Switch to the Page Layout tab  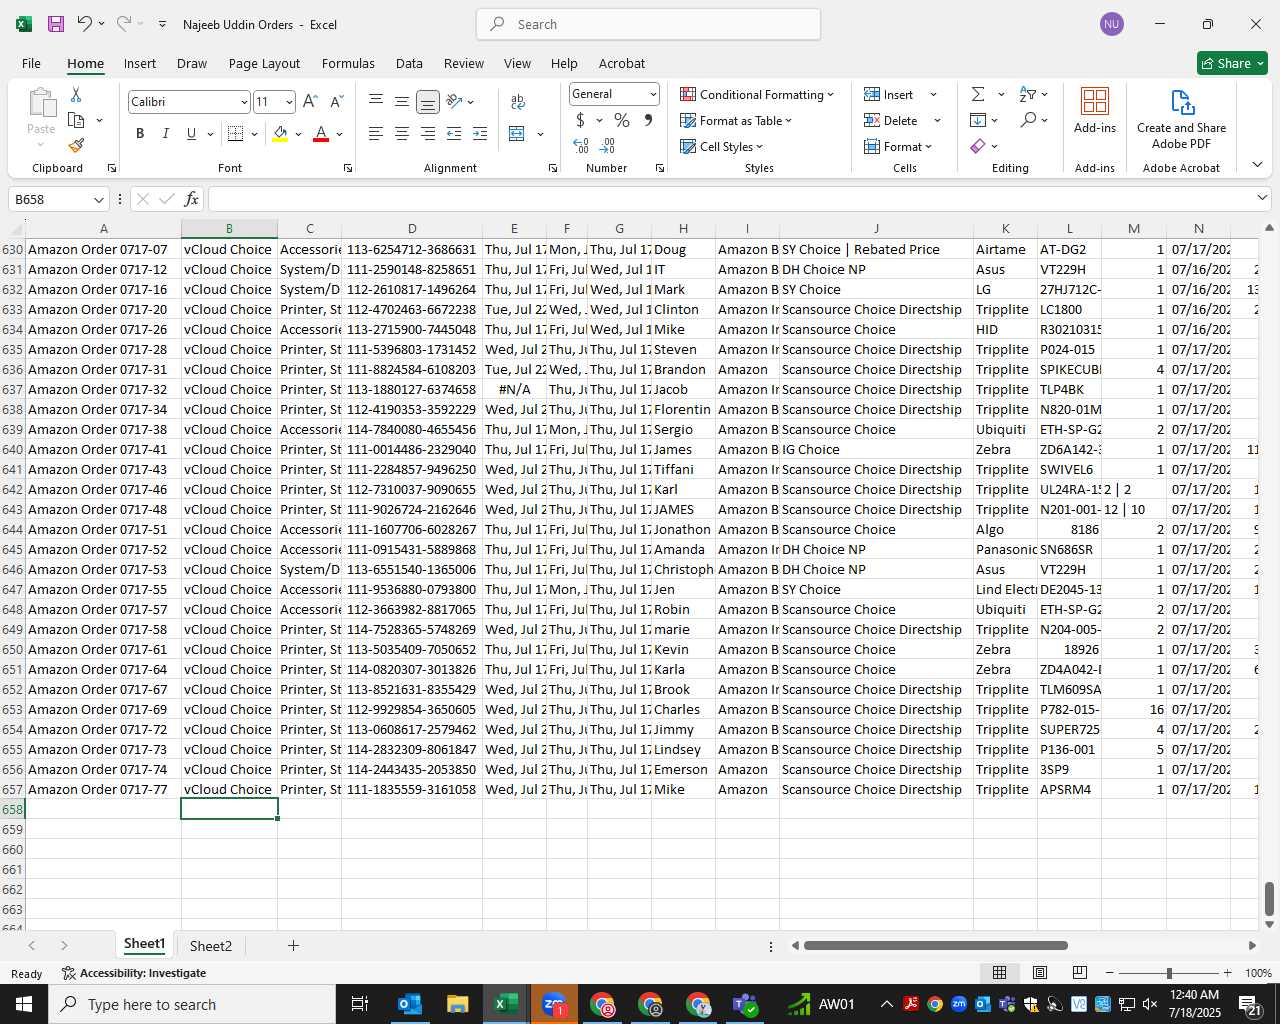coord(264,63)
